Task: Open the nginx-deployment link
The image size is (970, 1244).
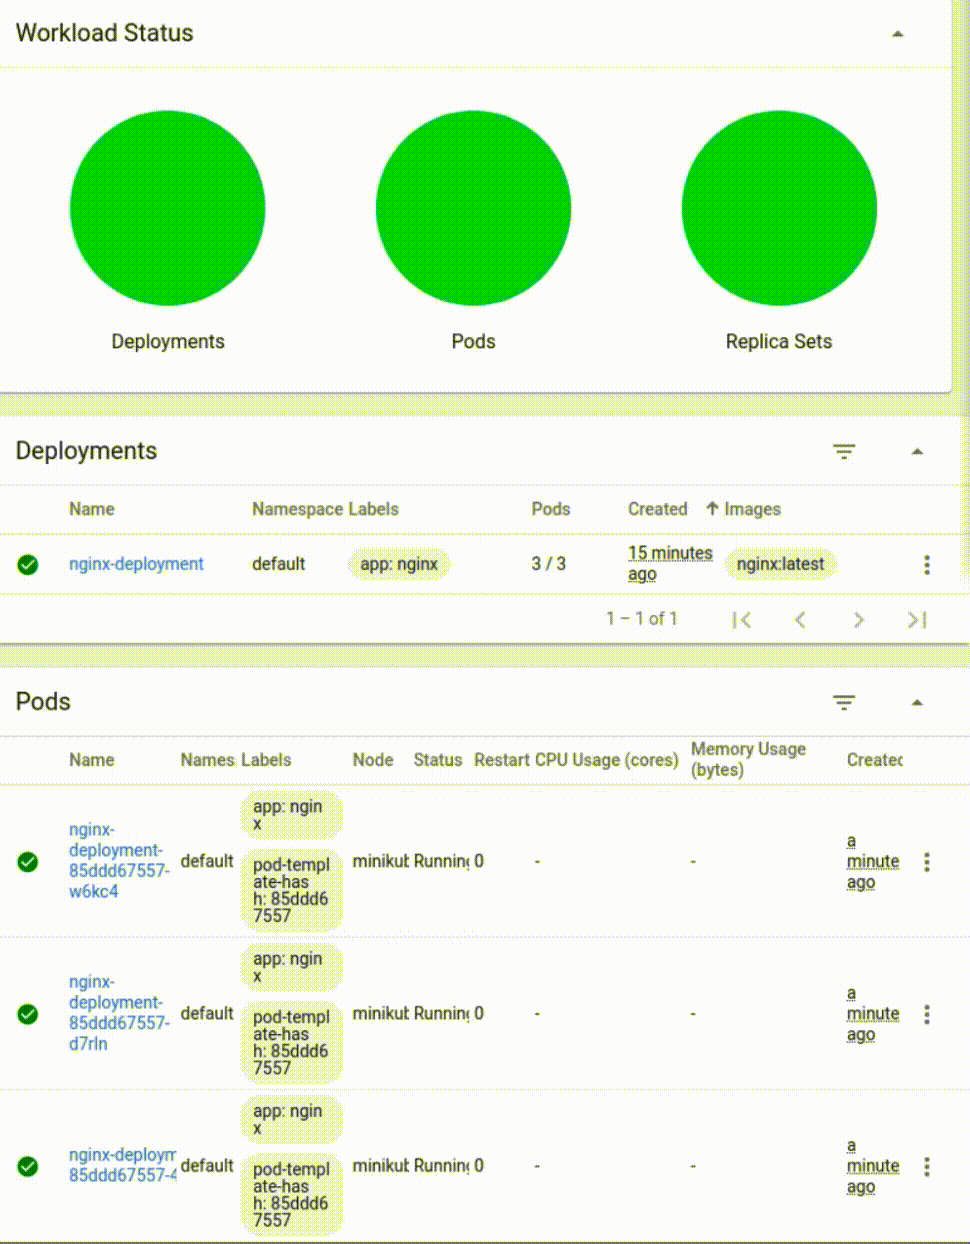Action: coord(136,564)
